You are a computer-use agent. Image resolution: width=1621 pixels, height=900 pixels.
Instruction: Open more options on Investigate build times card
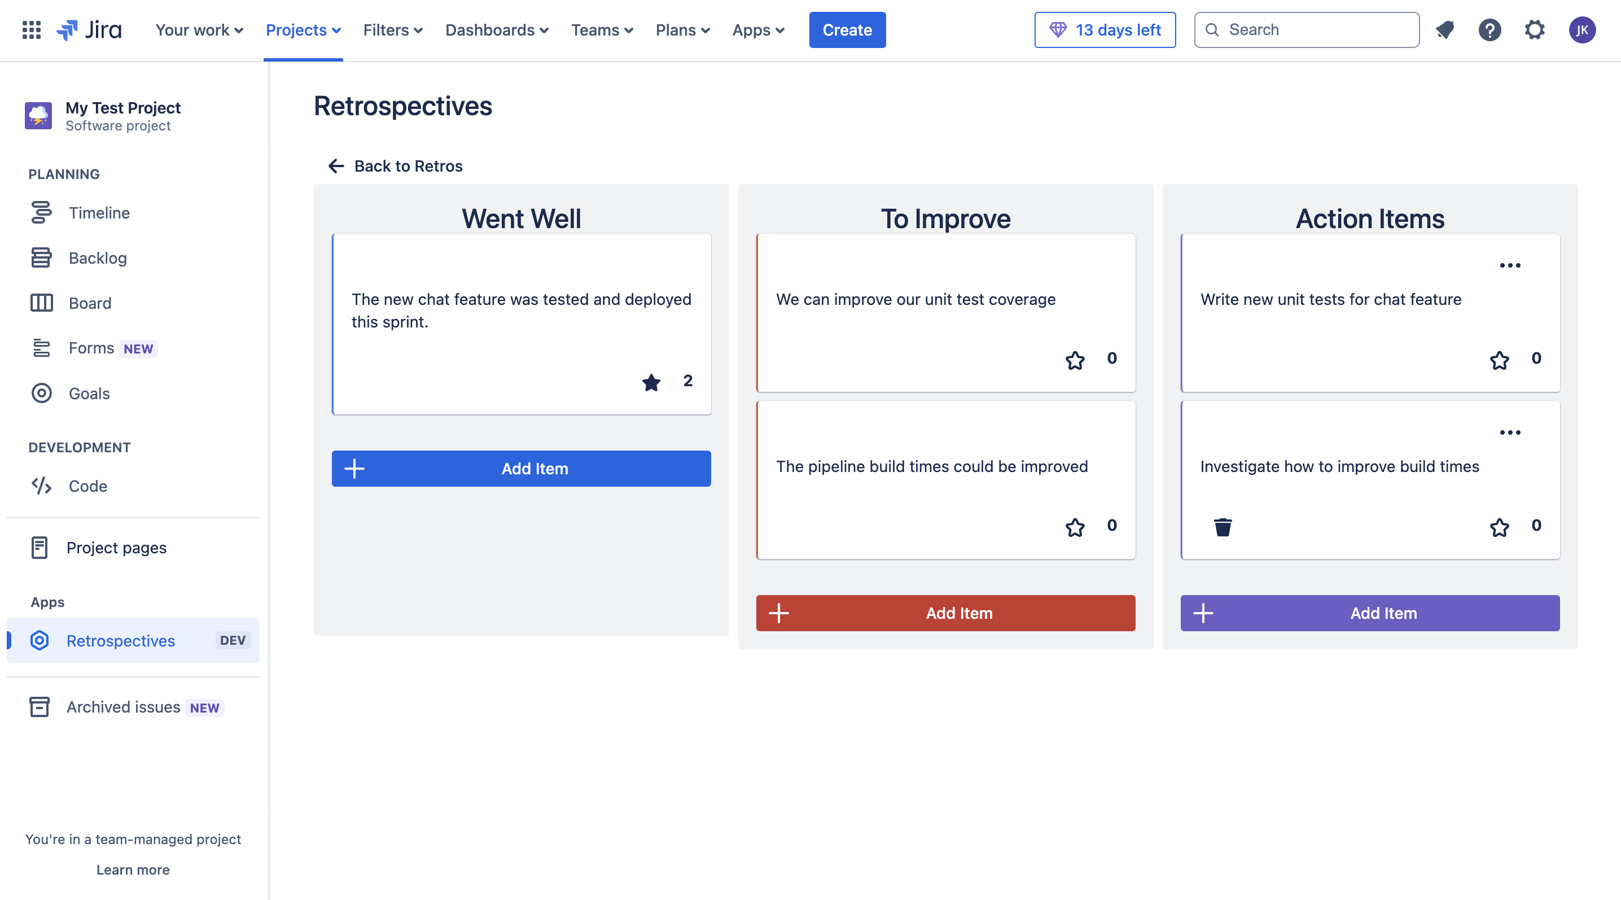pyautogui.click(x=1510, y=433)
